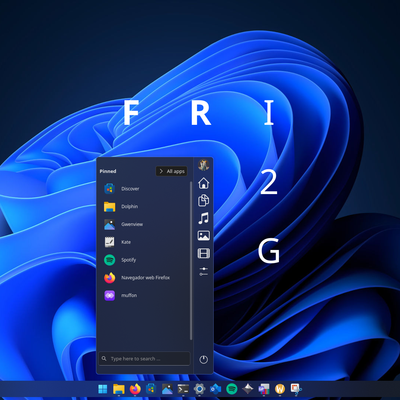Open the terminal from taskbar
400x400 pixels.
coord(183,389)
